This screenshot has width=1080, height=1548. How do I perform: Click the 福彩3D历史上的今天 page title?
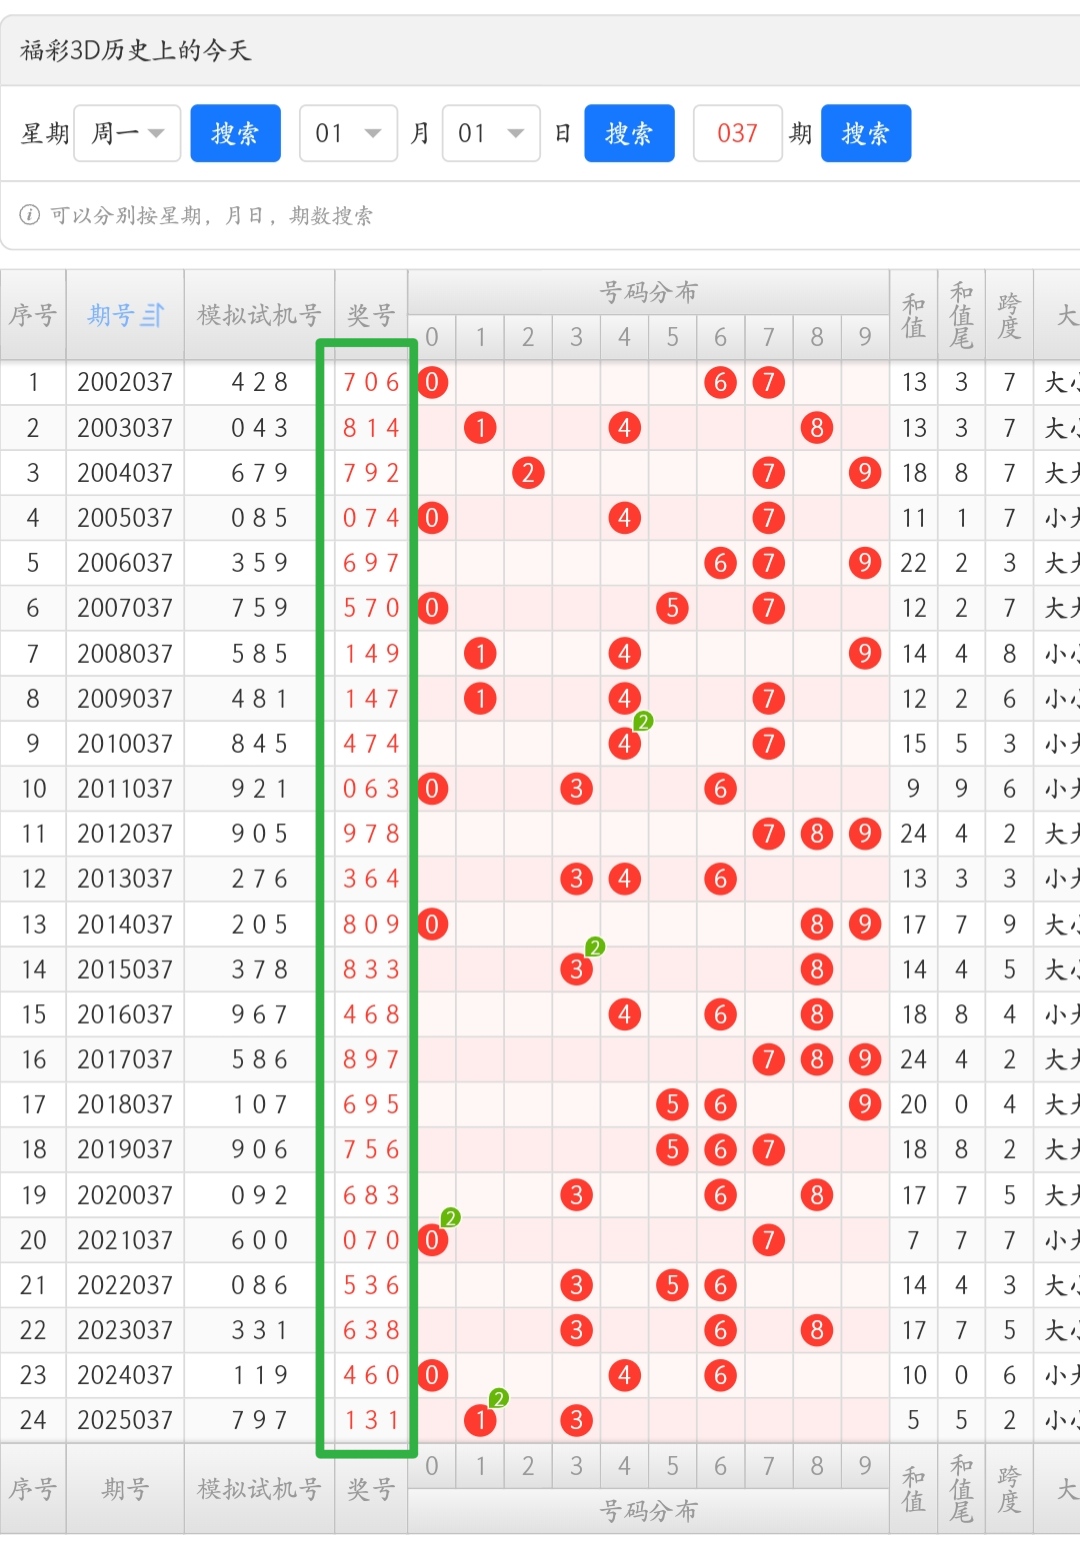click(x=135, y=50)
